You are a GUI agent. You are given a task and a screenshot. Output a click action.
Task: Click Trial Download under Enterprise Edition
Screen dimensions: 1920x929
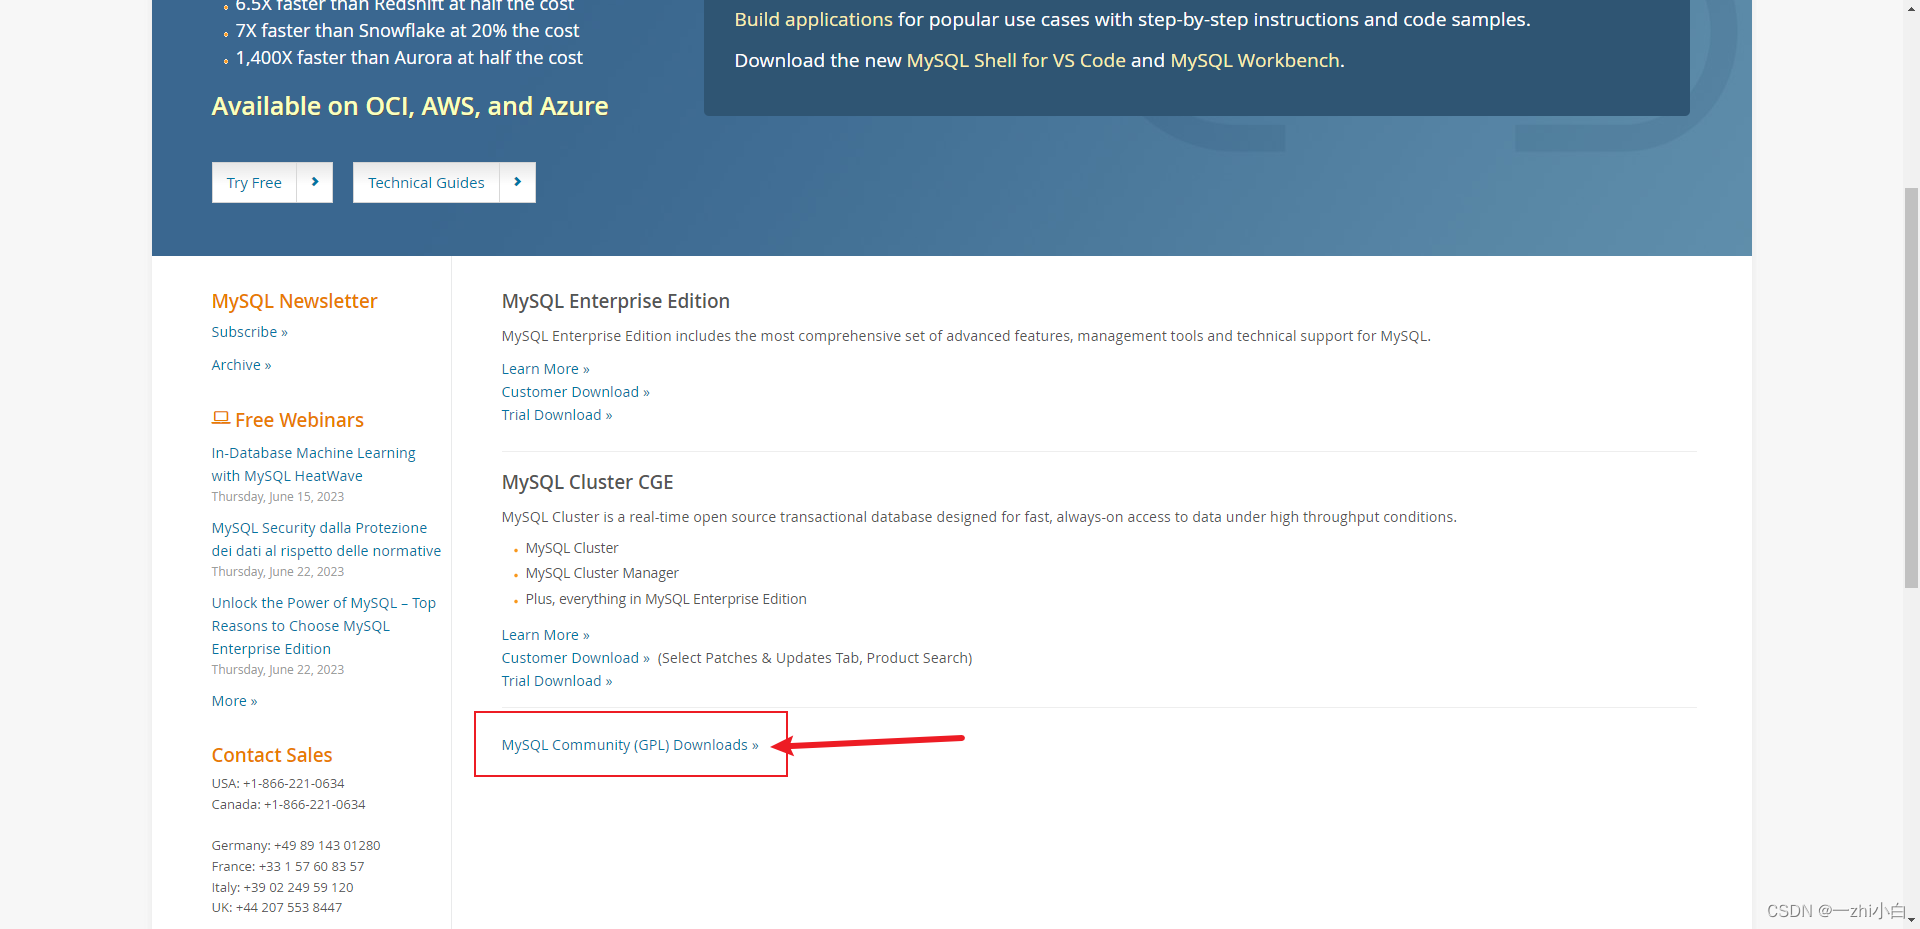pyautogui.click(x=556, y=415)
